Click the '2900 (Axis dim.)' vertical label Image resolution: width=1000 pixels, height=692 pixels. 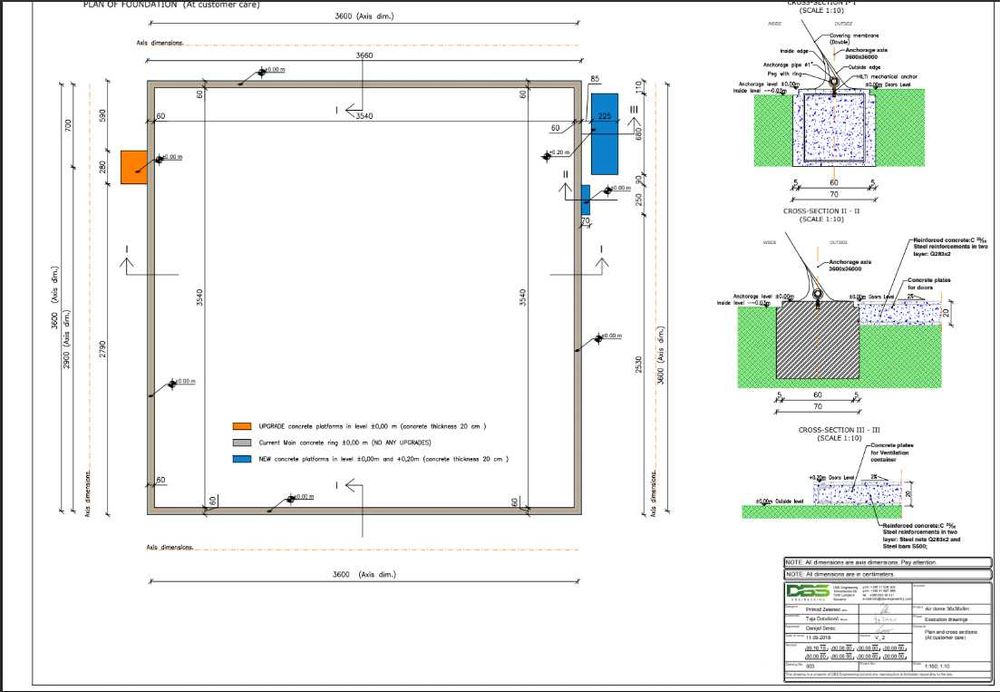[x=67, y=340]
